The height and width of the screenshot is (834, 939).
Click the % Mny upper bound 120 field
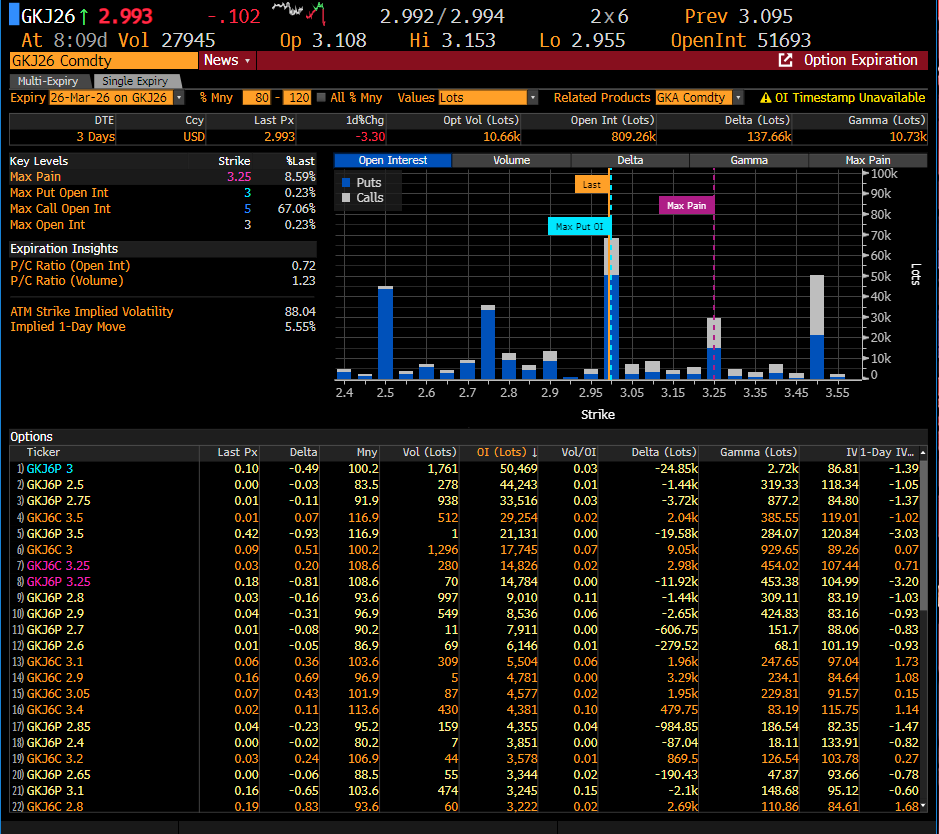click(x=297, y=98)
